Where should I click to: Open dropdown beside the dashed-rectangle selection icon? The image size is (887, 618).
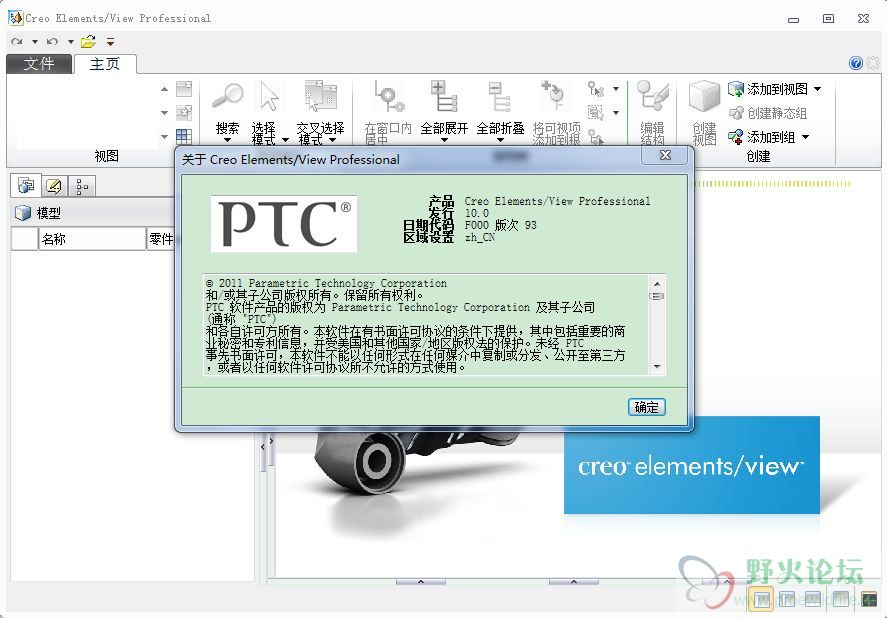616,113
